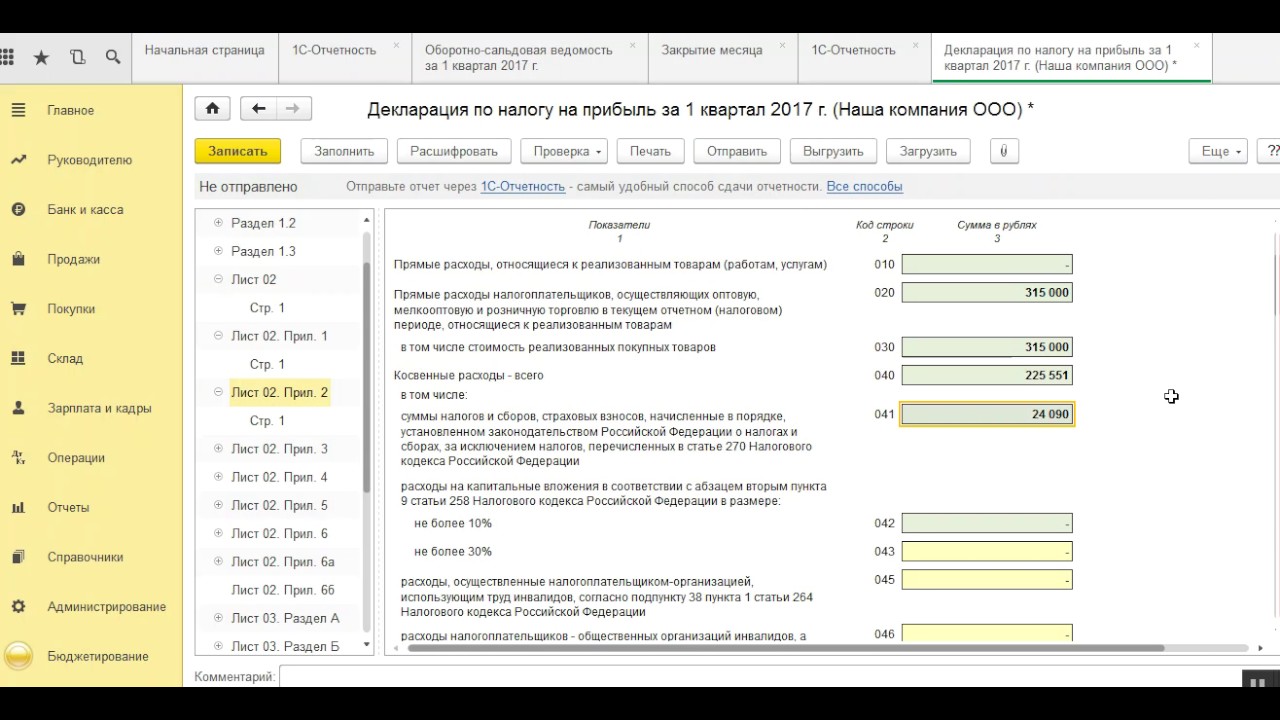
Task: Click line 020 amount field 315 000
Action: point(987,293)
